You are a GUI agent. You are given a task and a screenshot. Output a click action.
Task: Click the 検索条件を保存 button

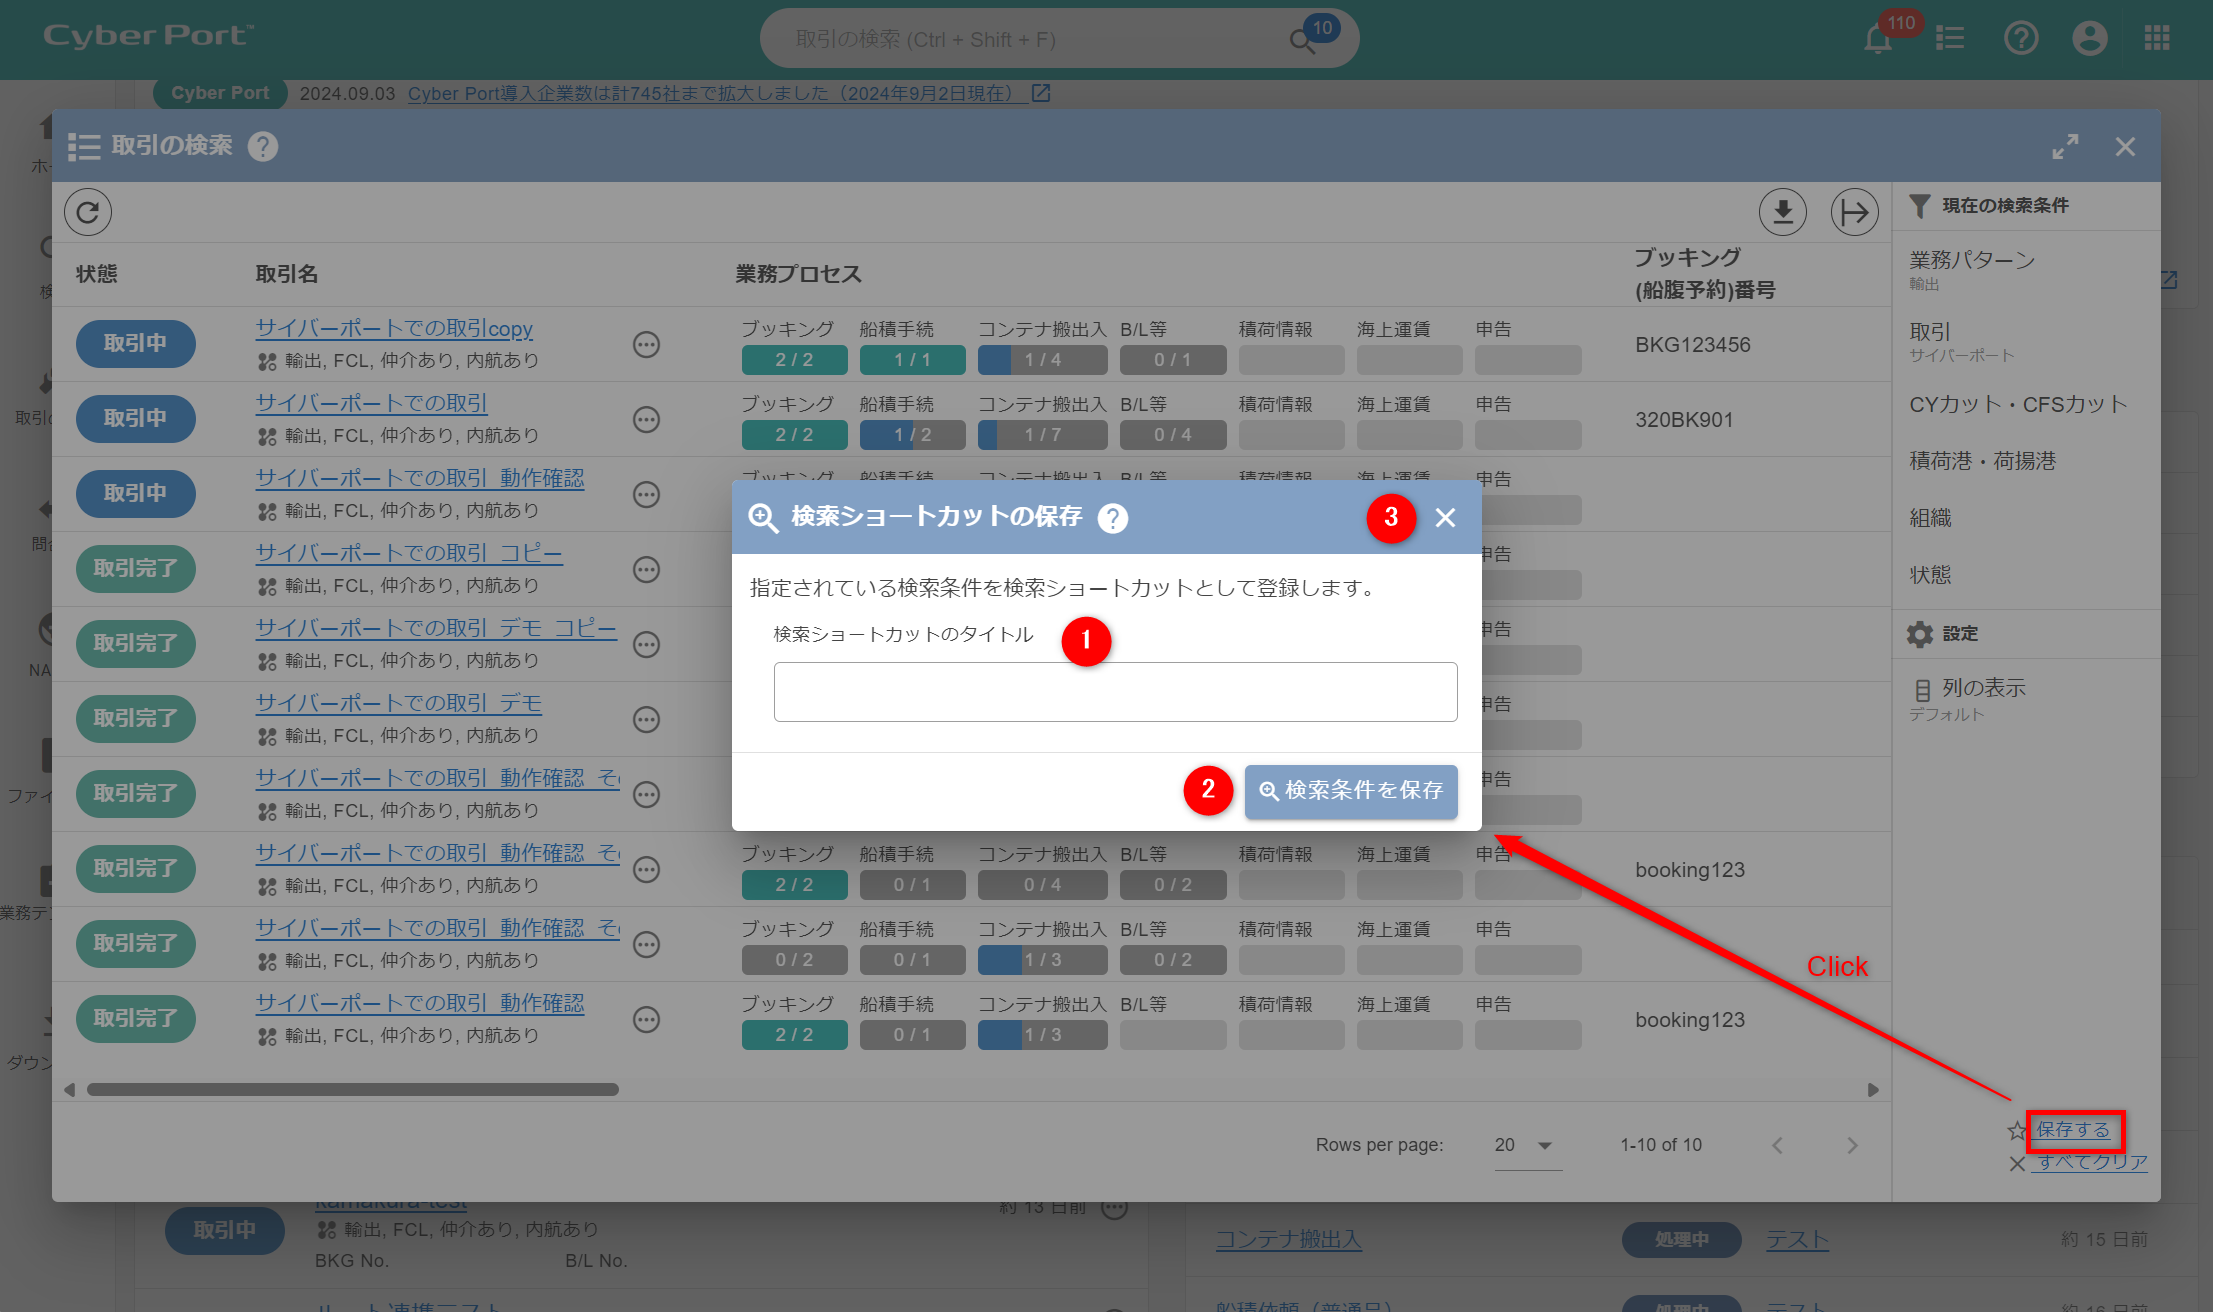pyautogui.click(x=1350, y=791)
